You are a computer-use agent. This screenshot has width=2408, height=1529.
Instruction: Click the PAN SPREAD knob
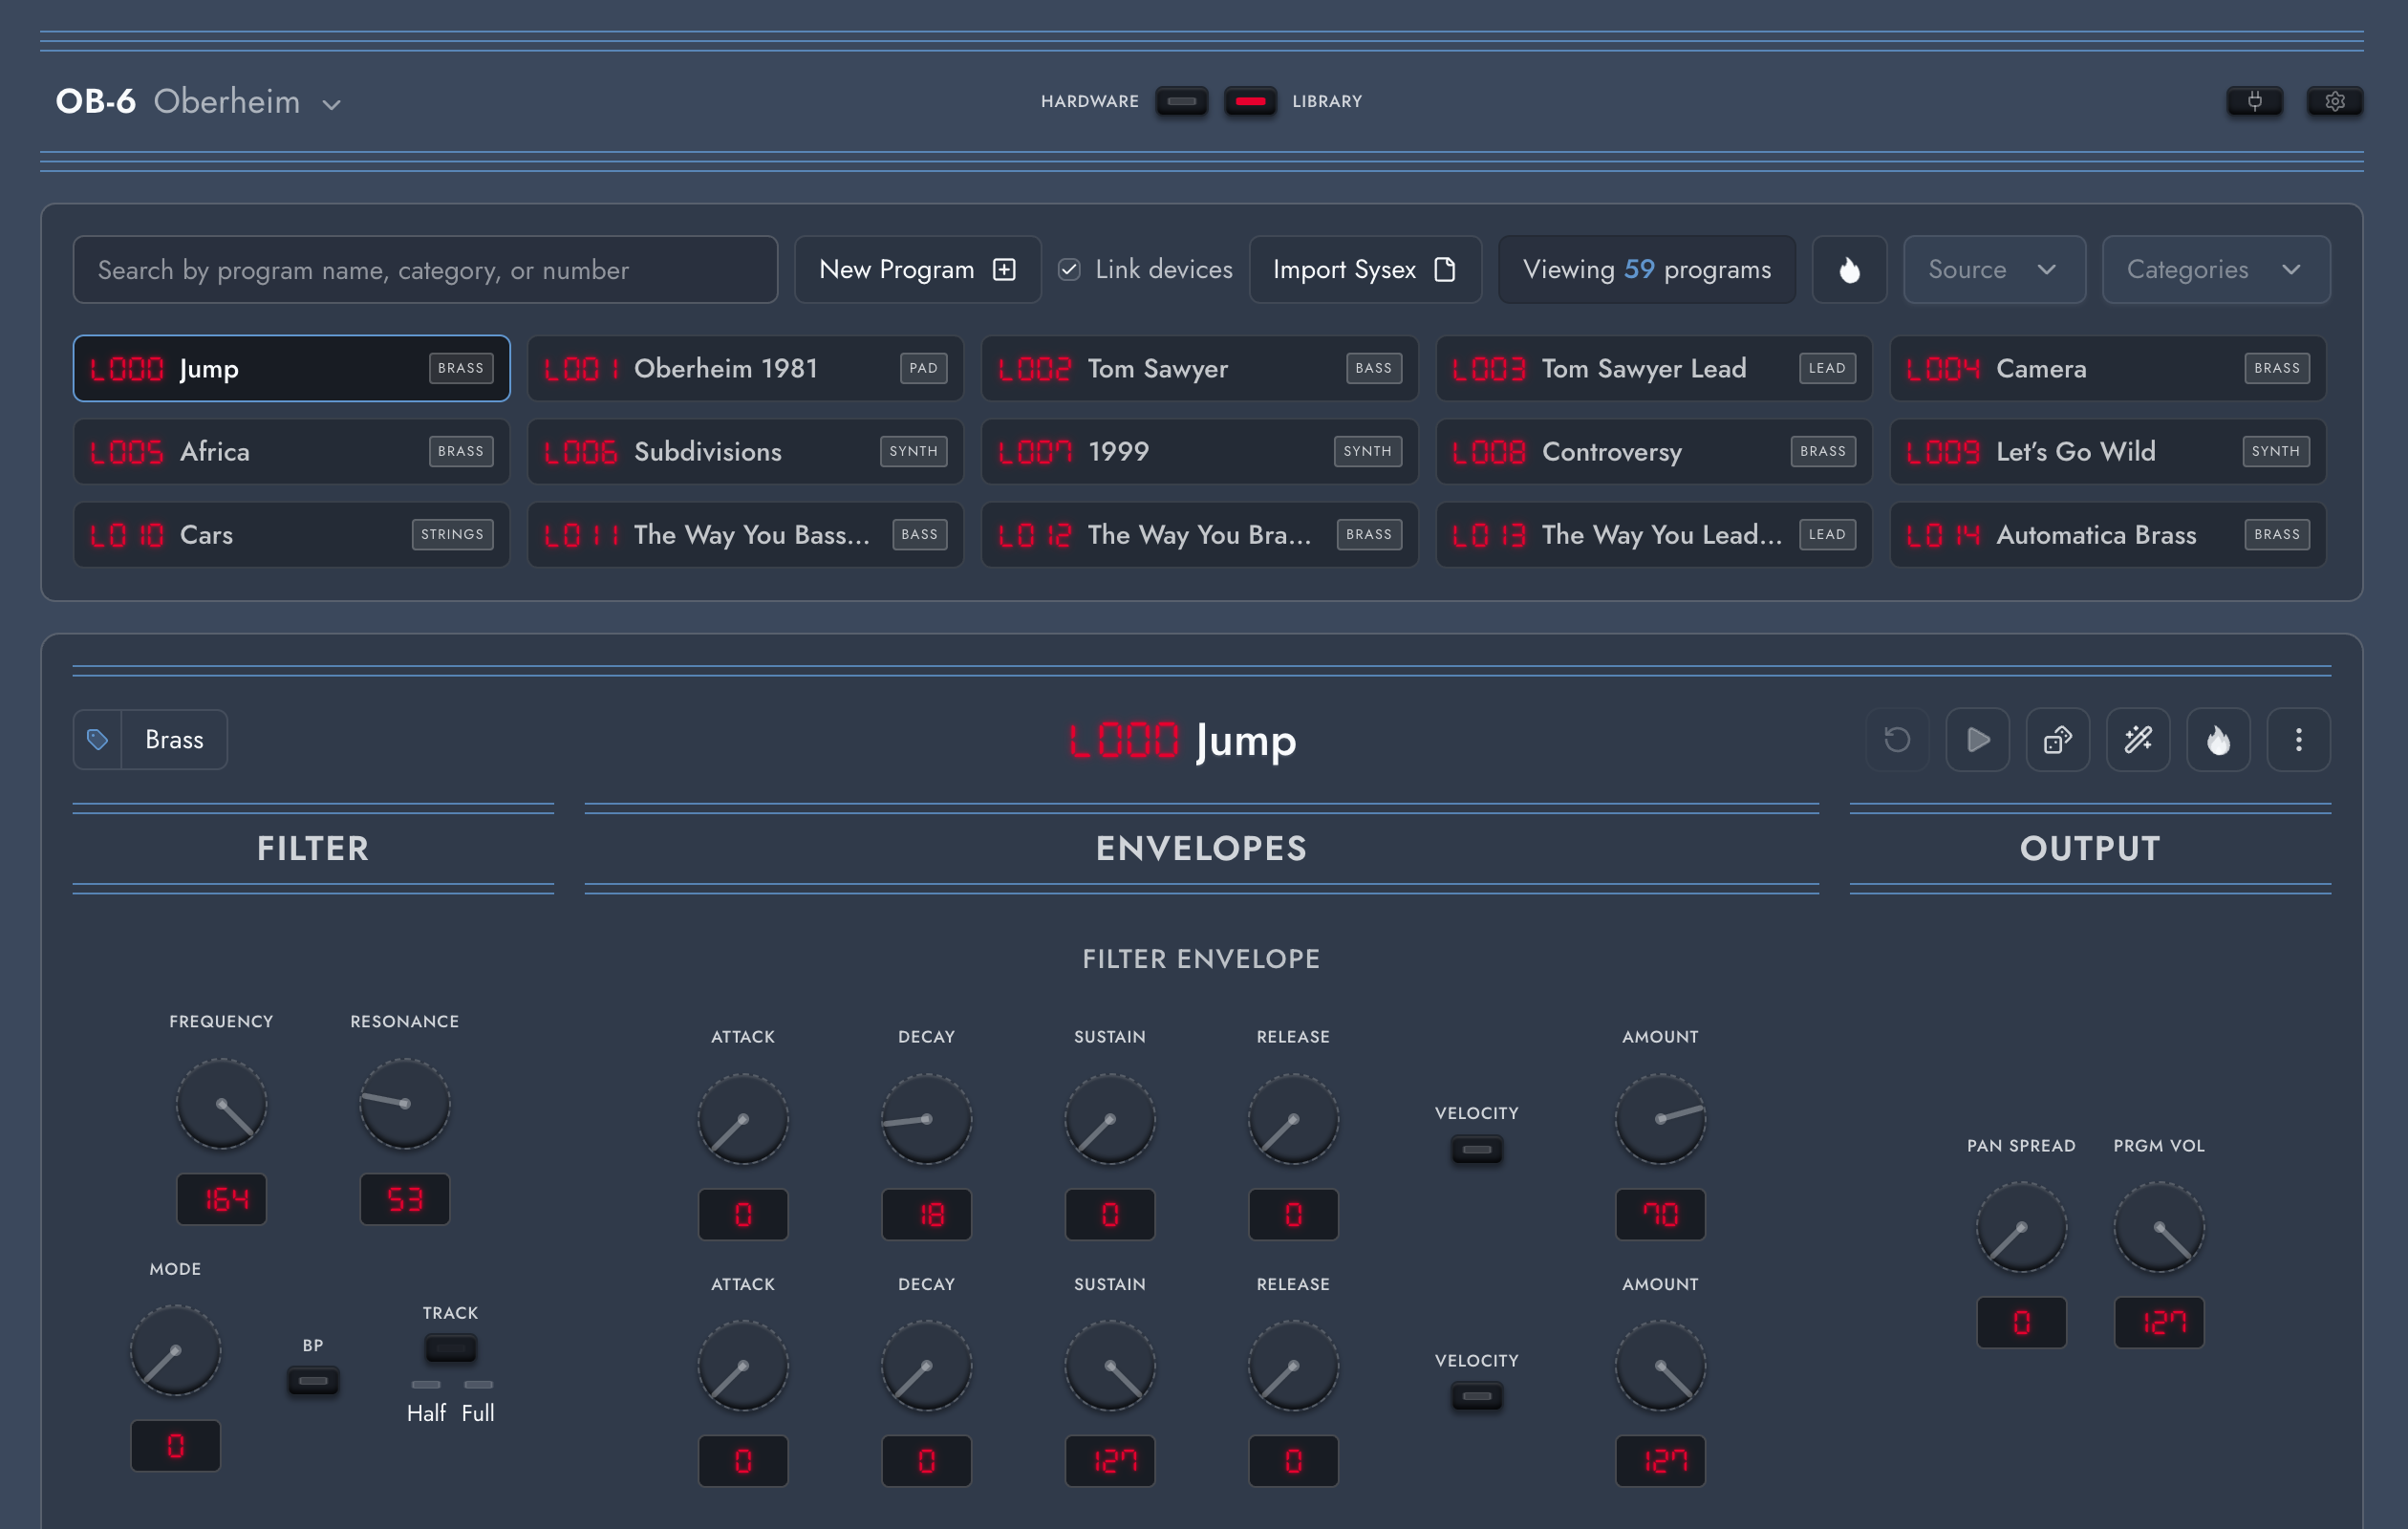(x=2021, y=1227)
